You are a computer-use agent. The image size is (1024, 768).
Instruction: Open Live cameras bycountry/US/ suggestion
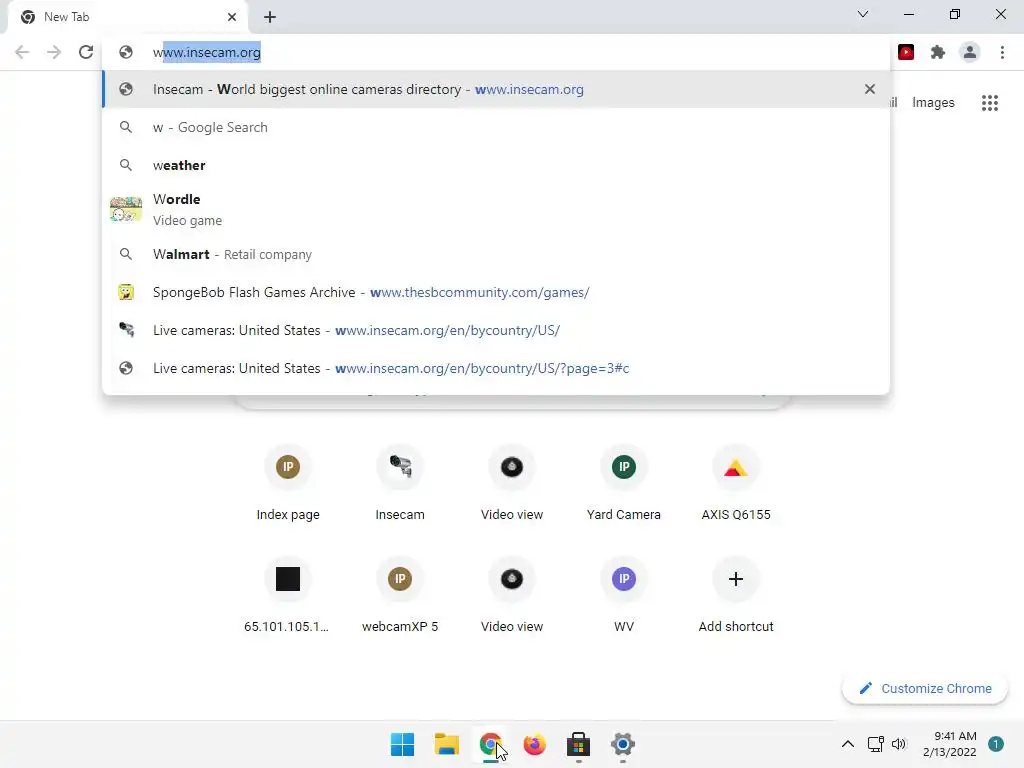point(496,330)
